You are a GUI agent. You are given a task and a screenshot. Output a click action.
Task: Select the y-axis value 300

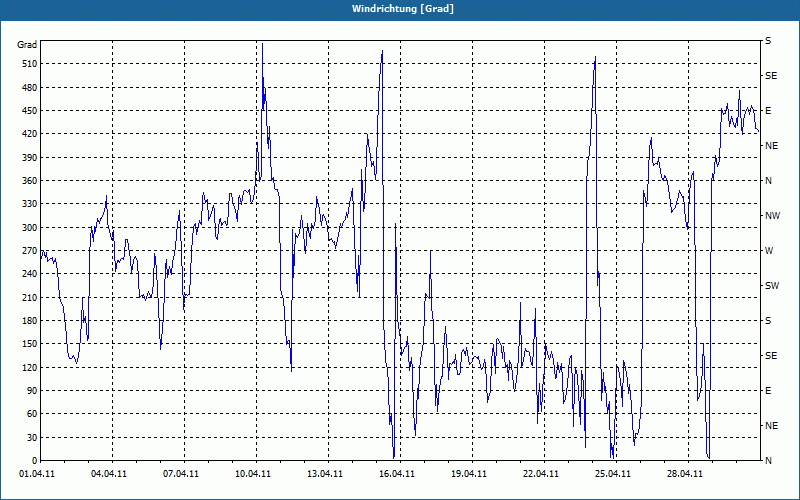(31, 228)
